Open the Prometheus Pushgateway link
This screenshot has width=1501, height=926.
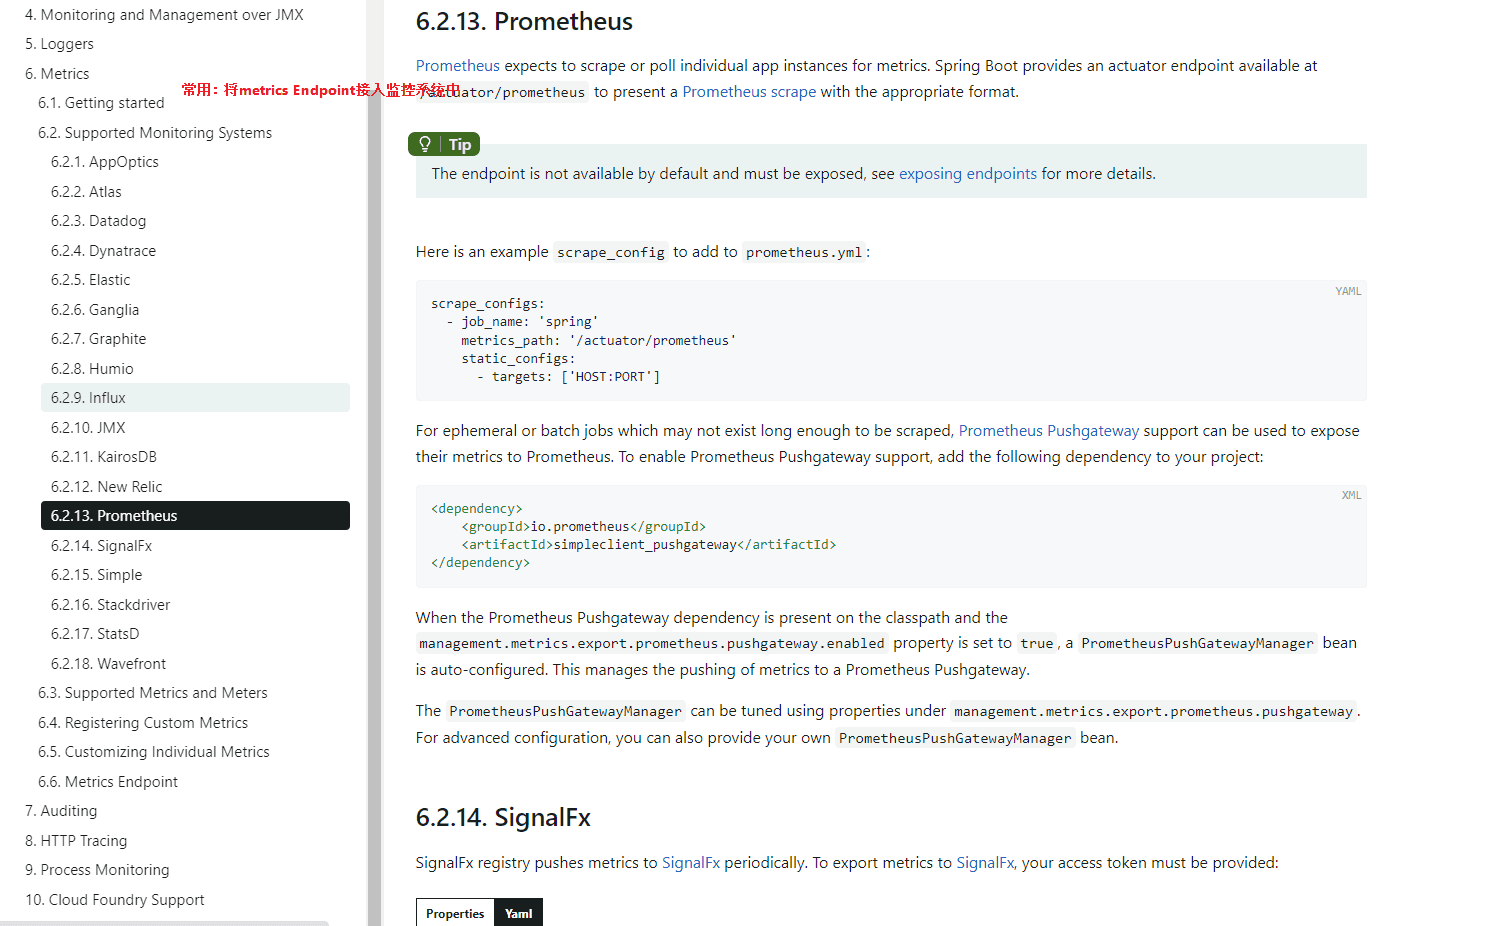point(1048,431)
